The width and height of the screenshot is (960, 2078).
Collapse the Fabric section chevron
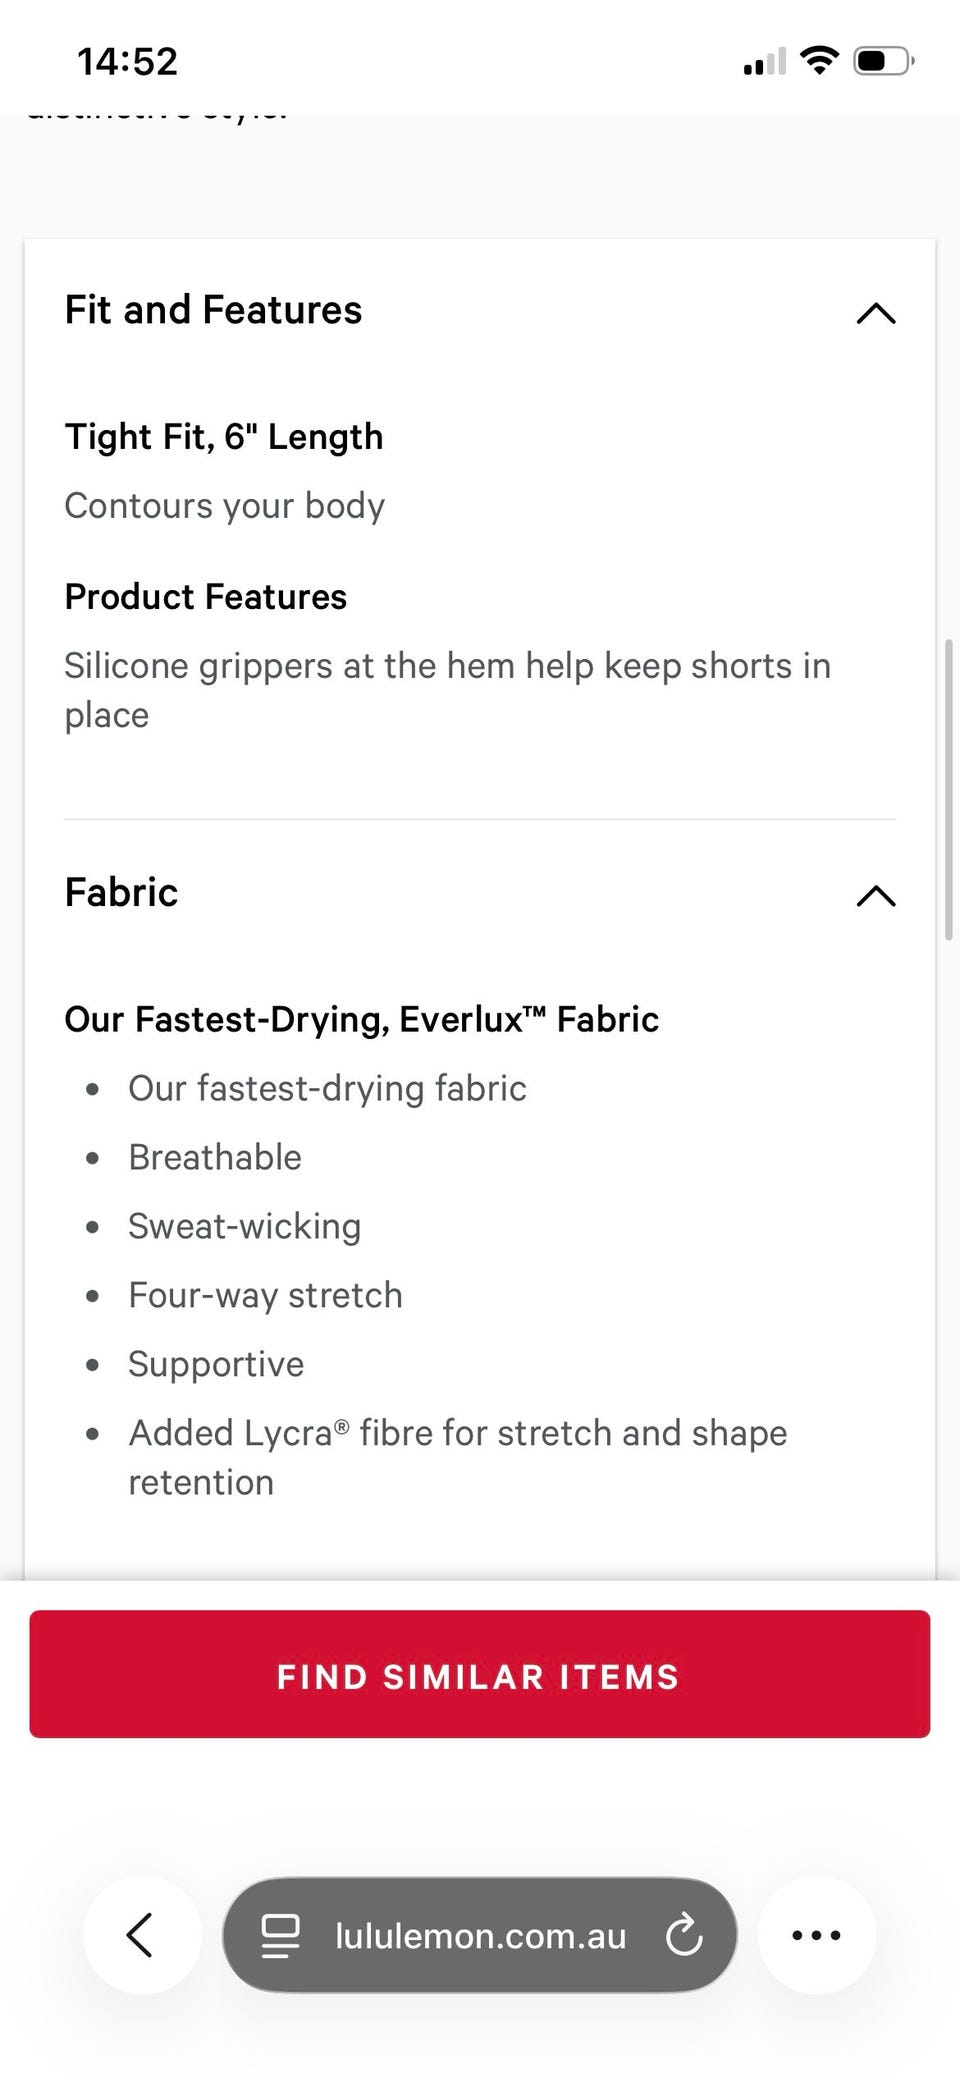pyautogui.click(x=876, y=895)
